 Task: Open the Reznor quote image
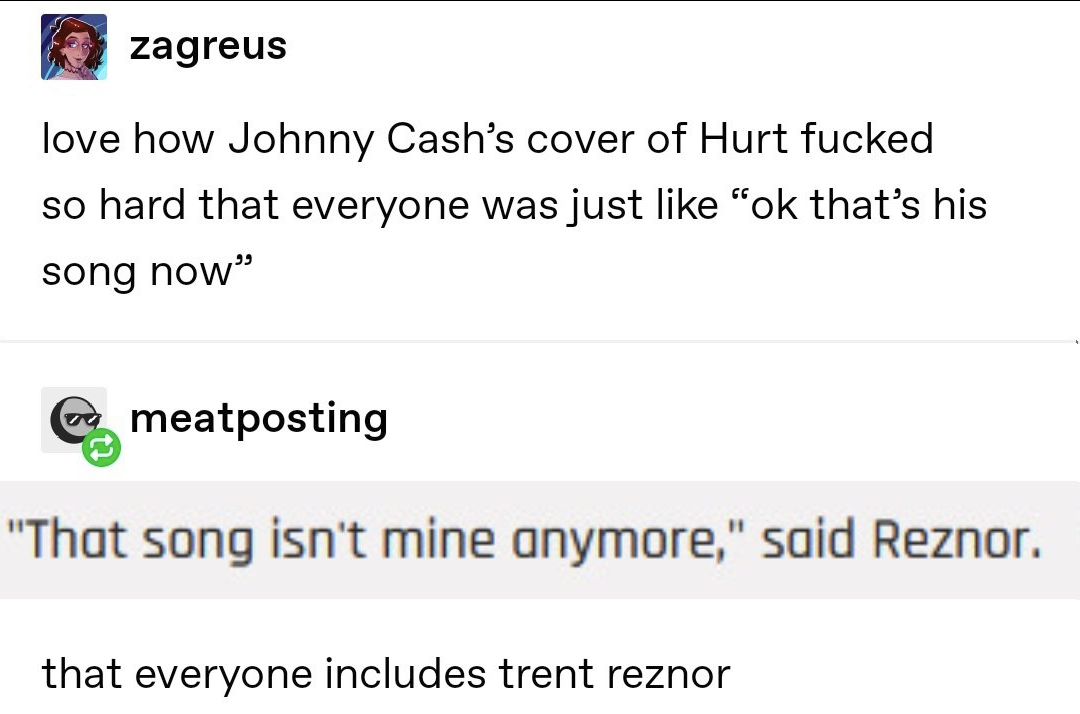tap(540, 540)
